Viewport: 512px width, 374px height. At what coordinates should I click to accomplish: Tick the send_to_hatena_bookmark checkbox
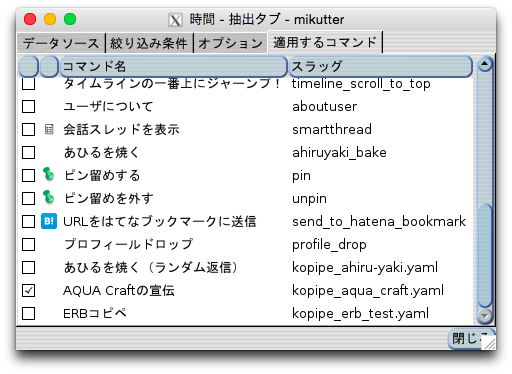click(28, 222)
